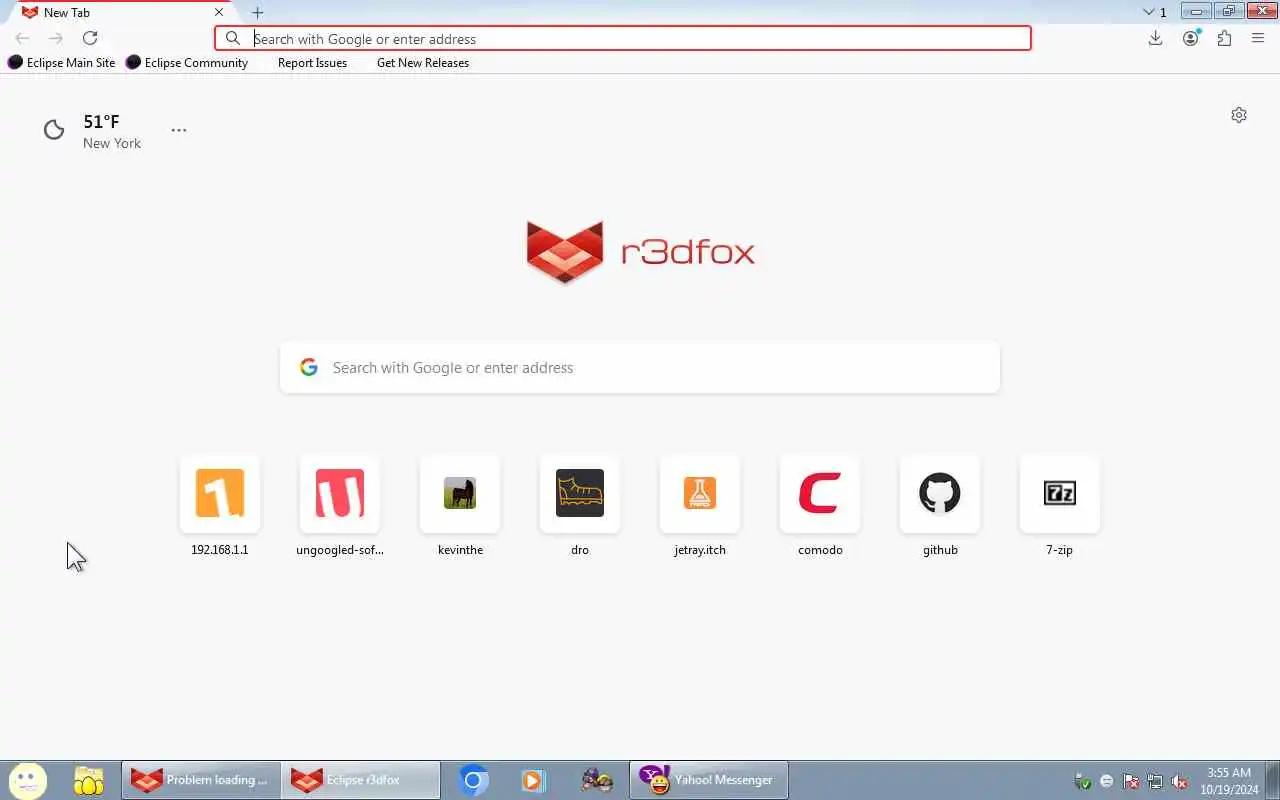1280x800 pixels.
Task: Switch to Eclipse r3dfox taskbar window
Action: (361, 780)
